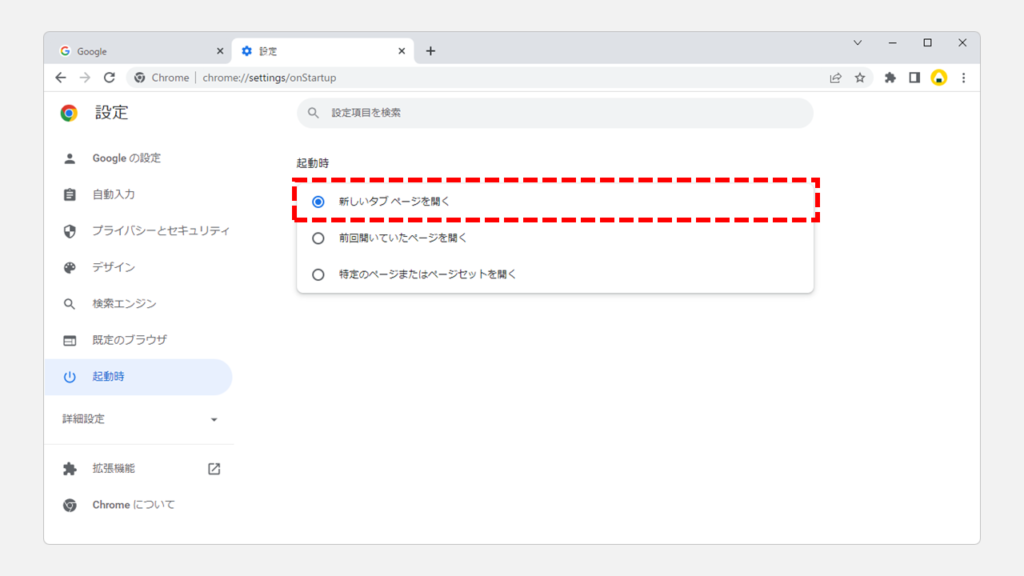Image resolution: width=1024 pixels, height=576 pixels.
Task: Open a new tab with plus button
Action: [x=430, y=51]
